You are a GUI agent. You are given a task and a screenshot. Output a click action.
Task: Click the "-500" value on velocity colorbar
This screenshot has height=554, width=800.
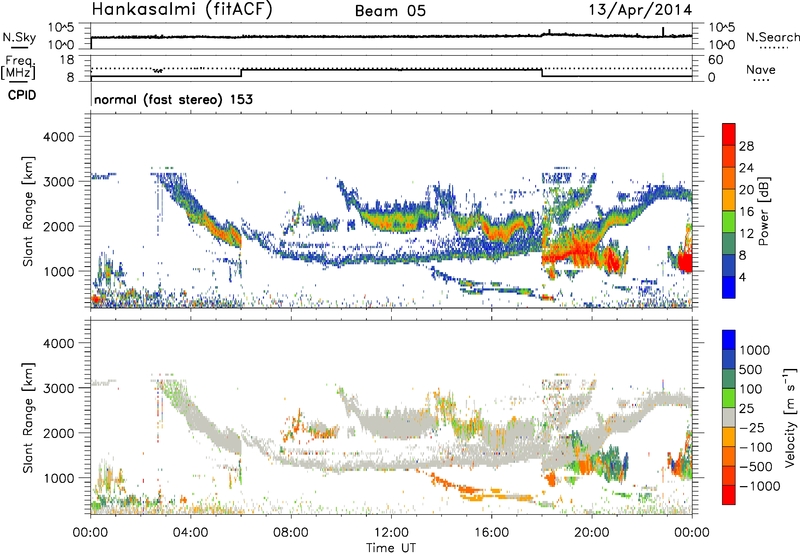[755, 466]
